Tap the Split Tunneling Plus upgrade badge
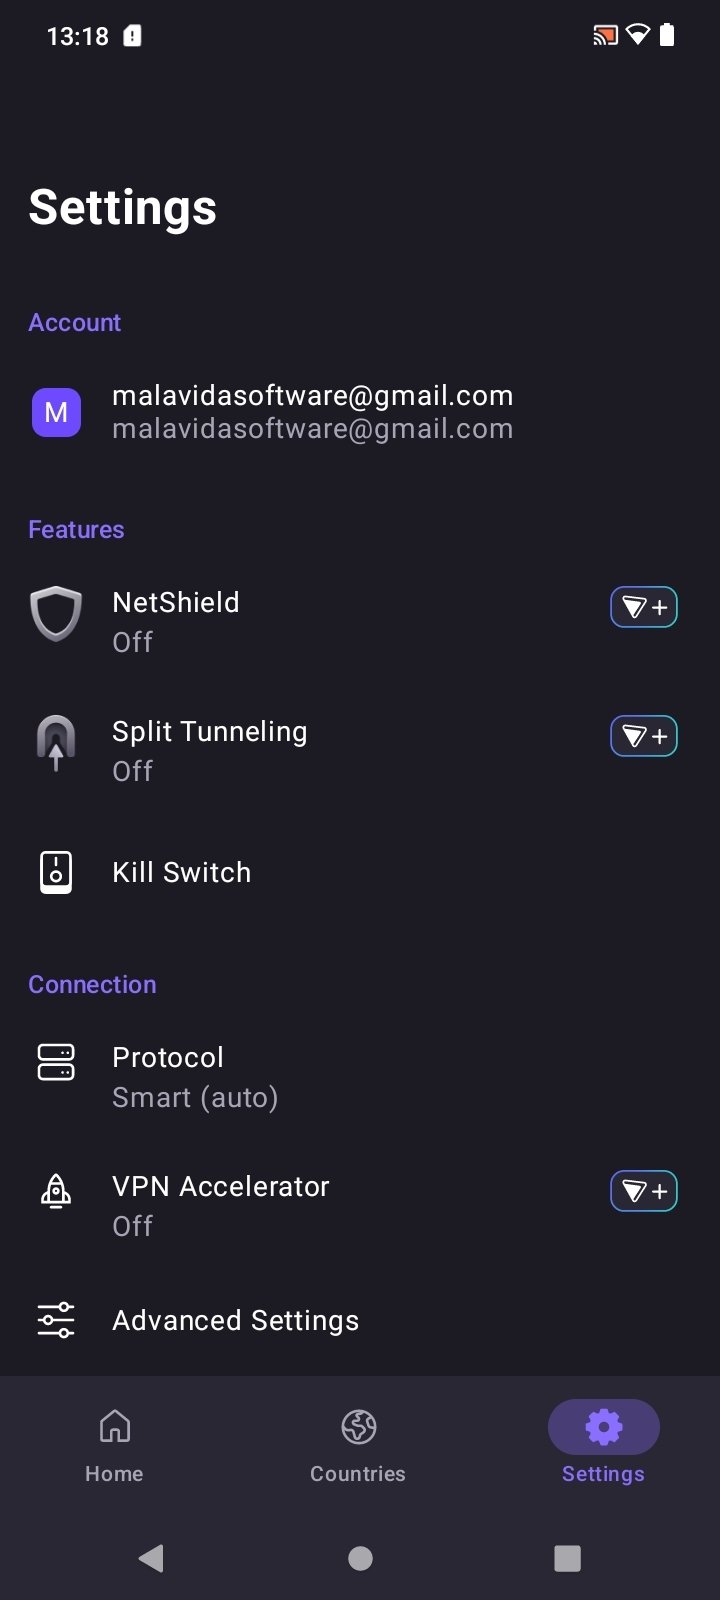 pos(644,737)
